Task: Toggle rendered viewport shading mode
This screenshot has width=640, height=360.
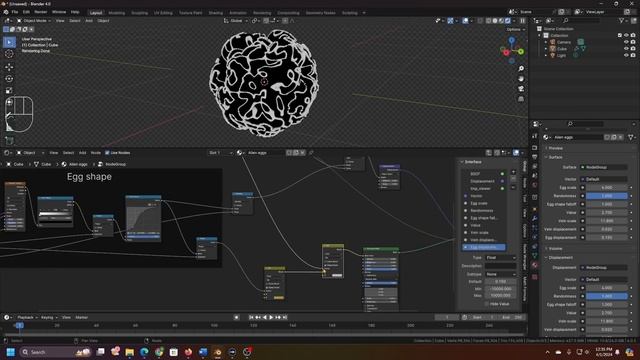Action: [508, 20]
